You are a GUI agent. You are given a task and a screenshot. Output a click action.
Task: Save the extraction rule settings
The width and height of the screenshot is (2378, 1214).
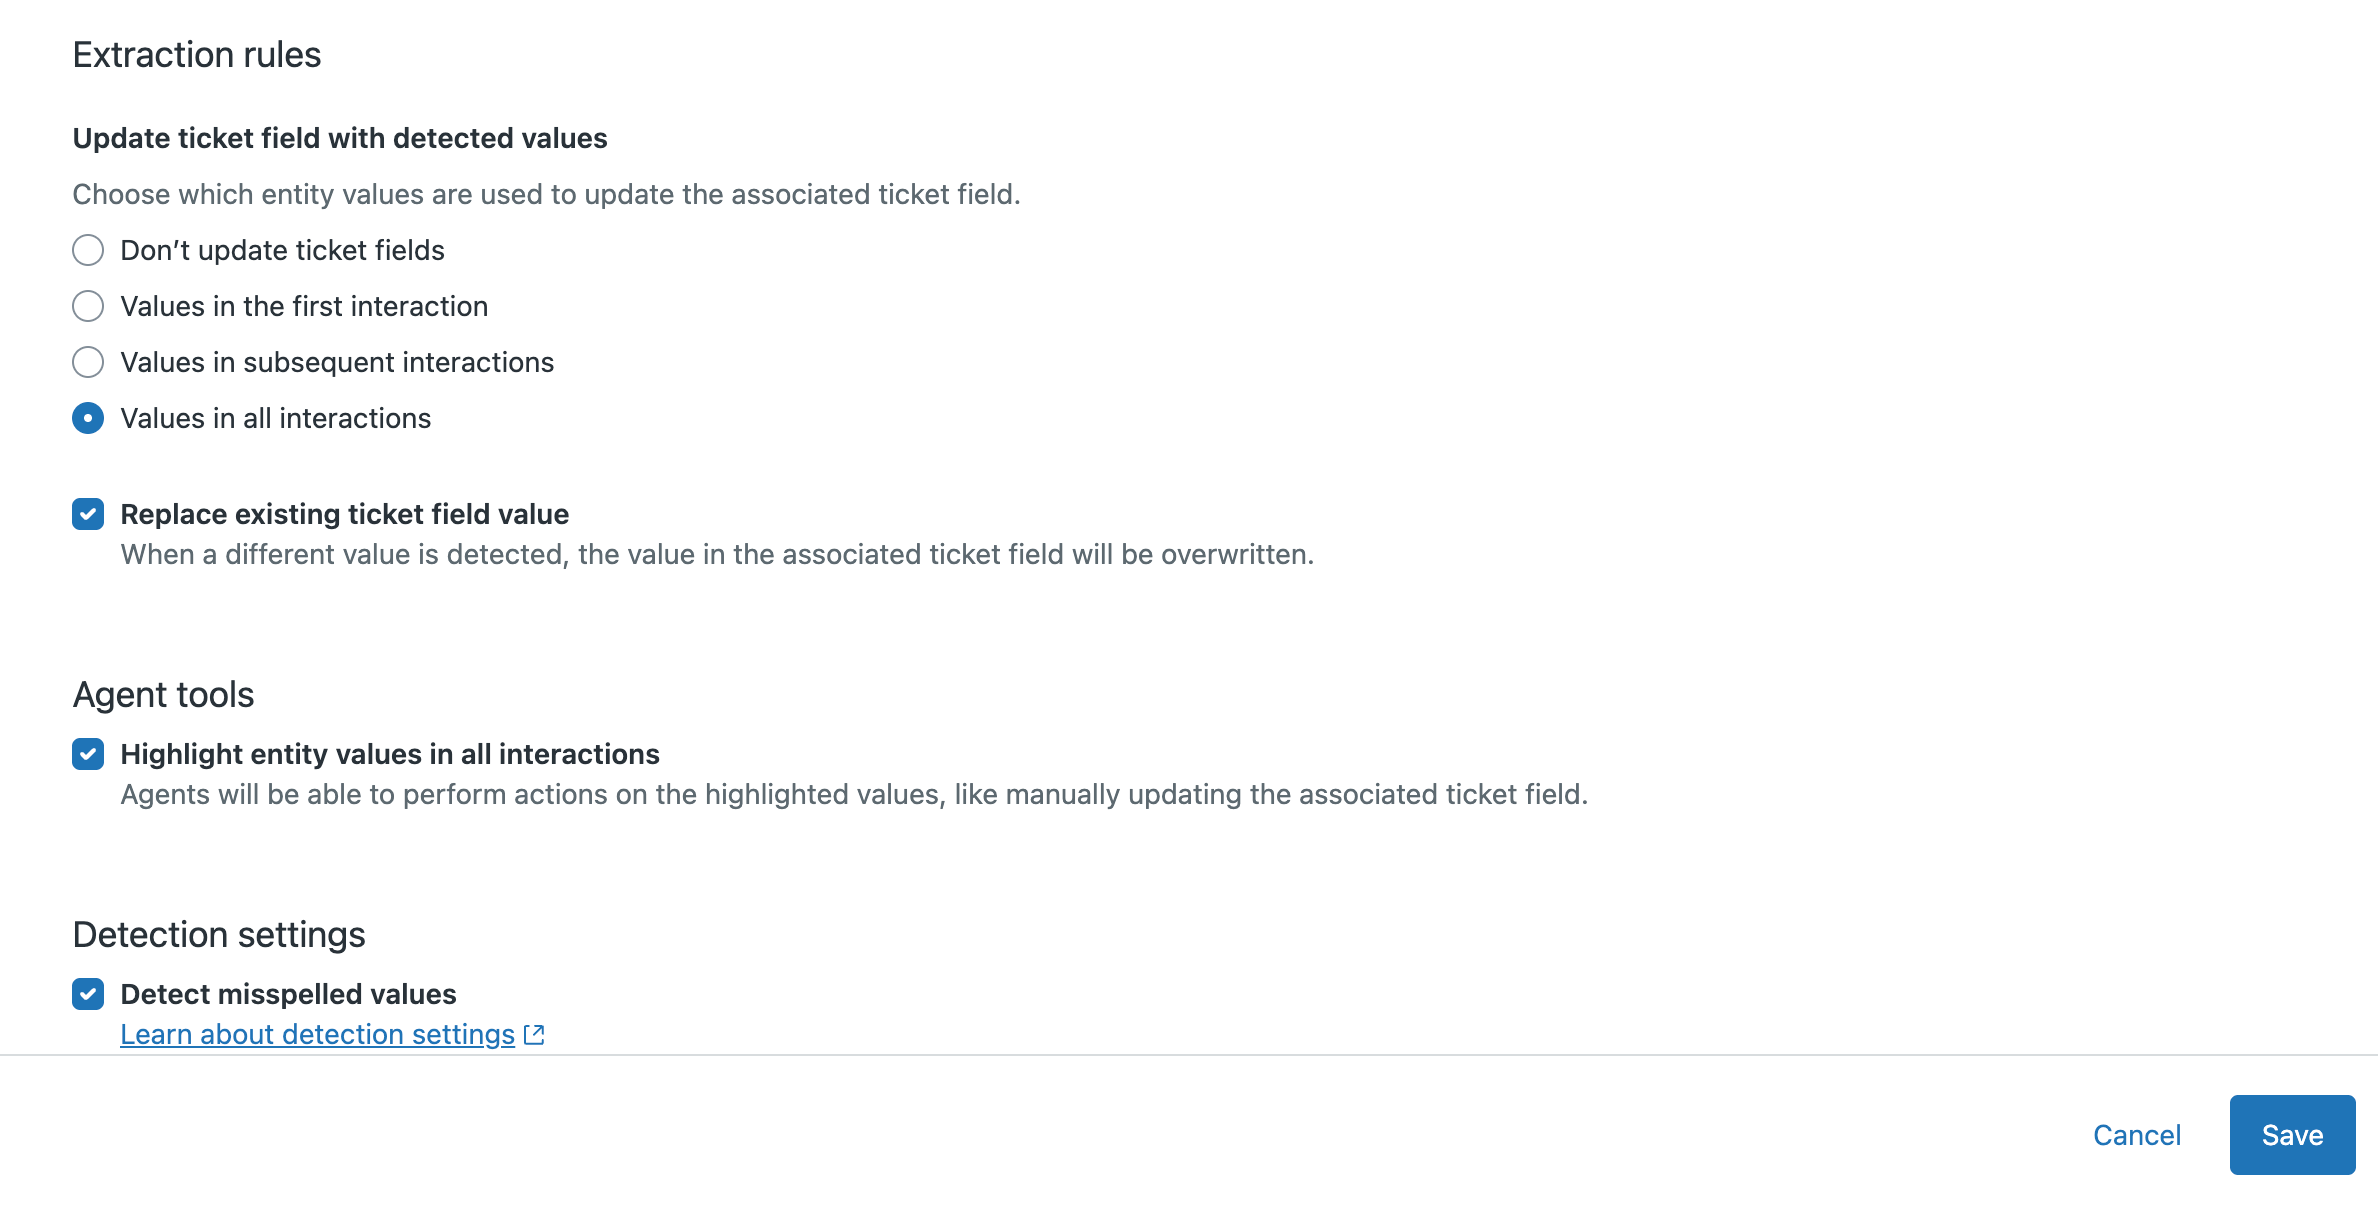[x=2292, y=1135]
